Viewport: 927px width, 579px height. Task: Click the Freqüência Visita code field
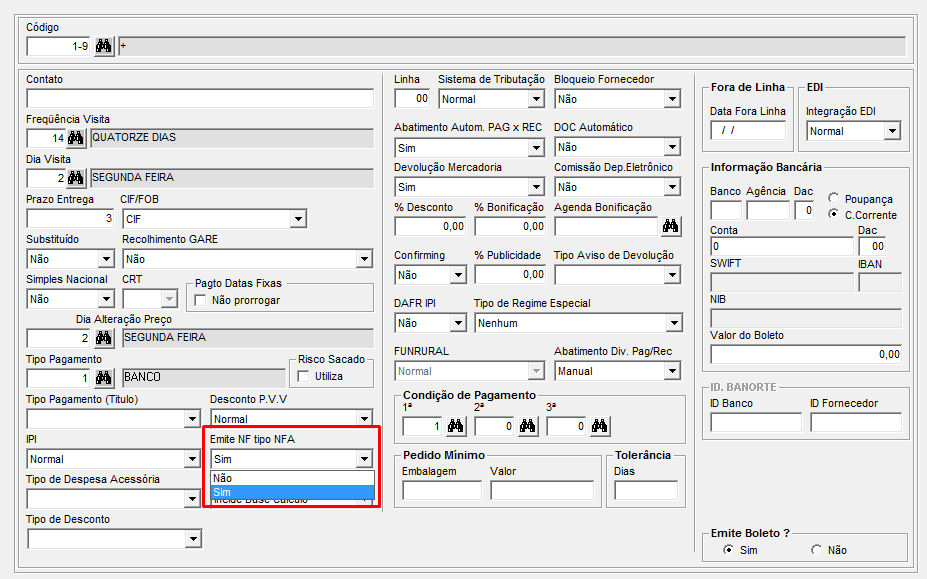[46, 138]
